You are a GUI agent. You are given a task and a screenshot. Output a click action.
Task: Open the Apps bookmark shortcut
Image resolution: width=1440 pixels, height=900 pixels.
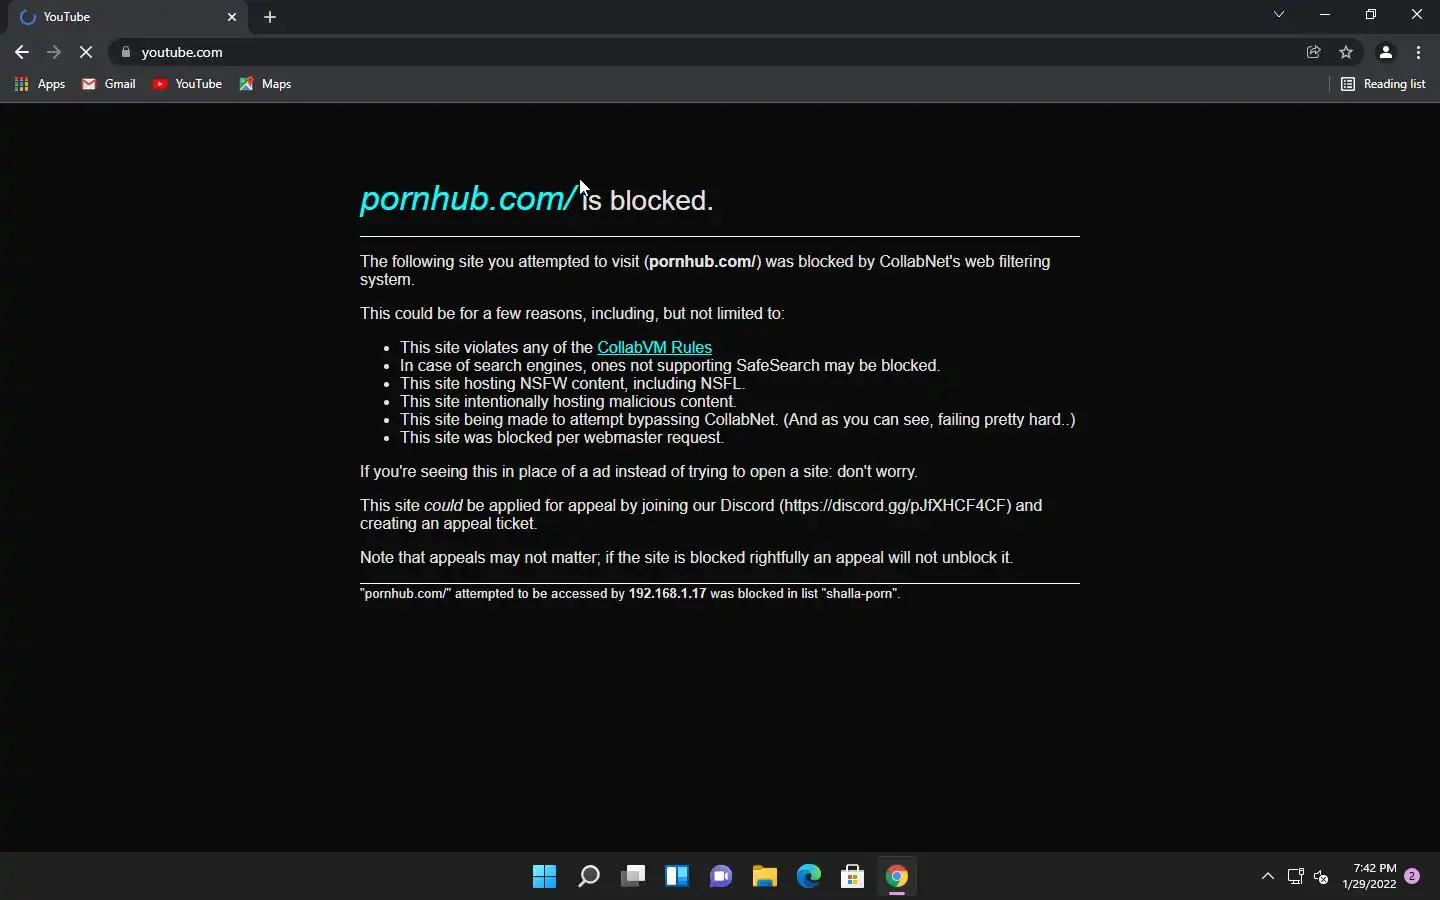click(x=40, y=84)
